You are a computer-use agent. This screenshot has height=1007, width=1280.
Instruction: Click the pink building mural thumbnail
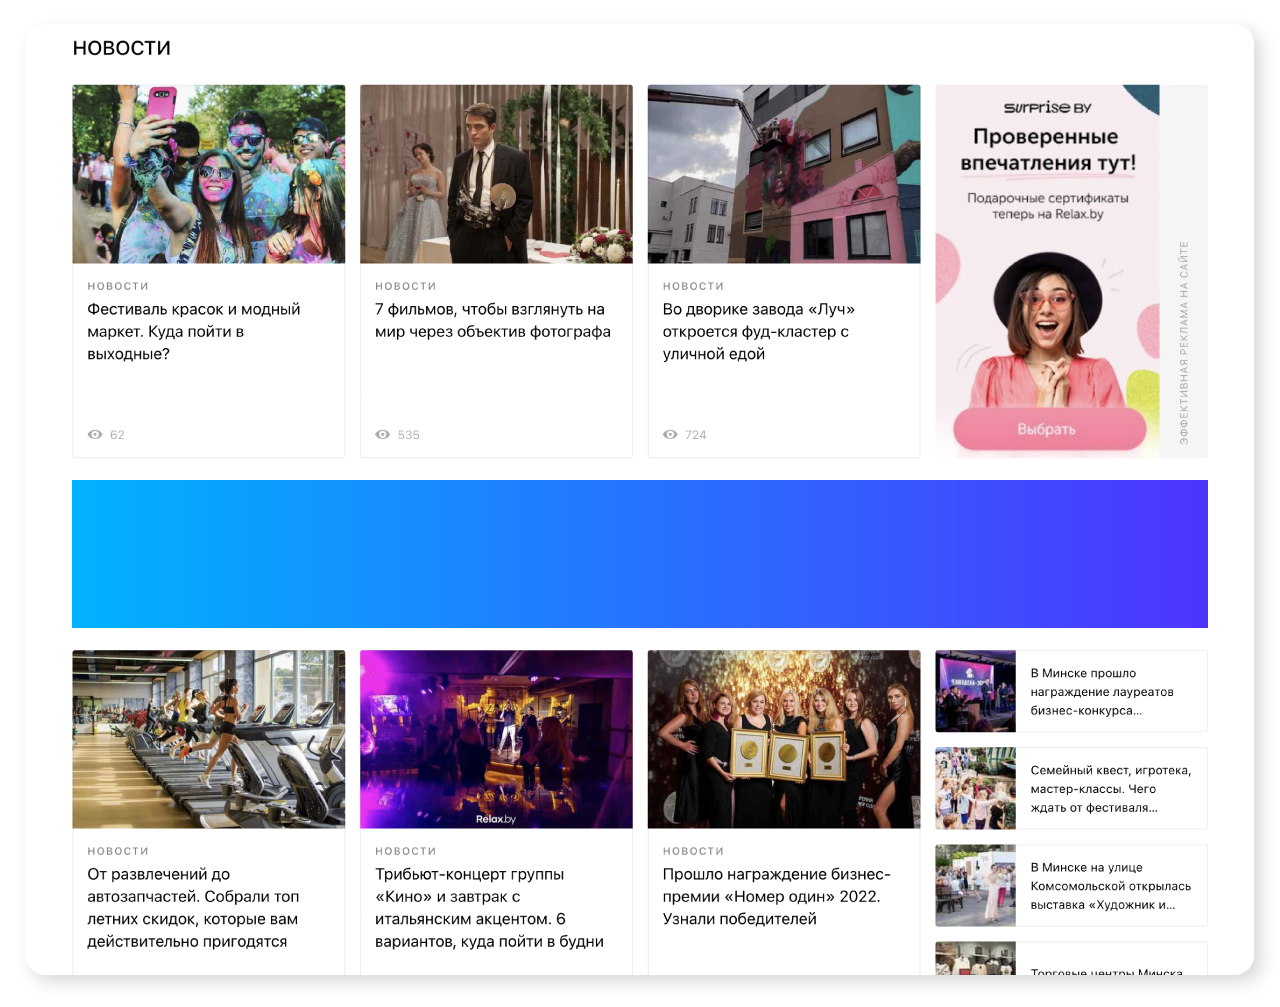coord(784,174)
